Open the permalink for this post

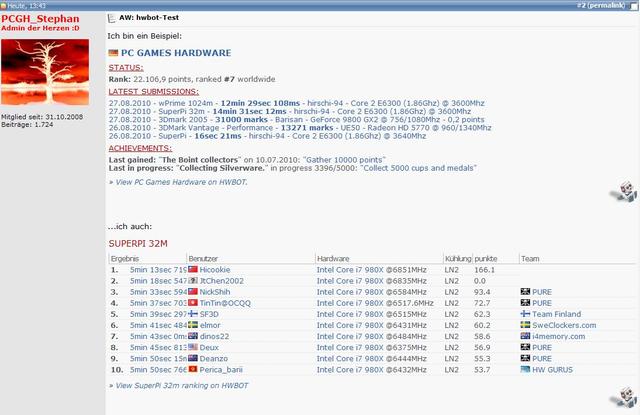[606, 5]
